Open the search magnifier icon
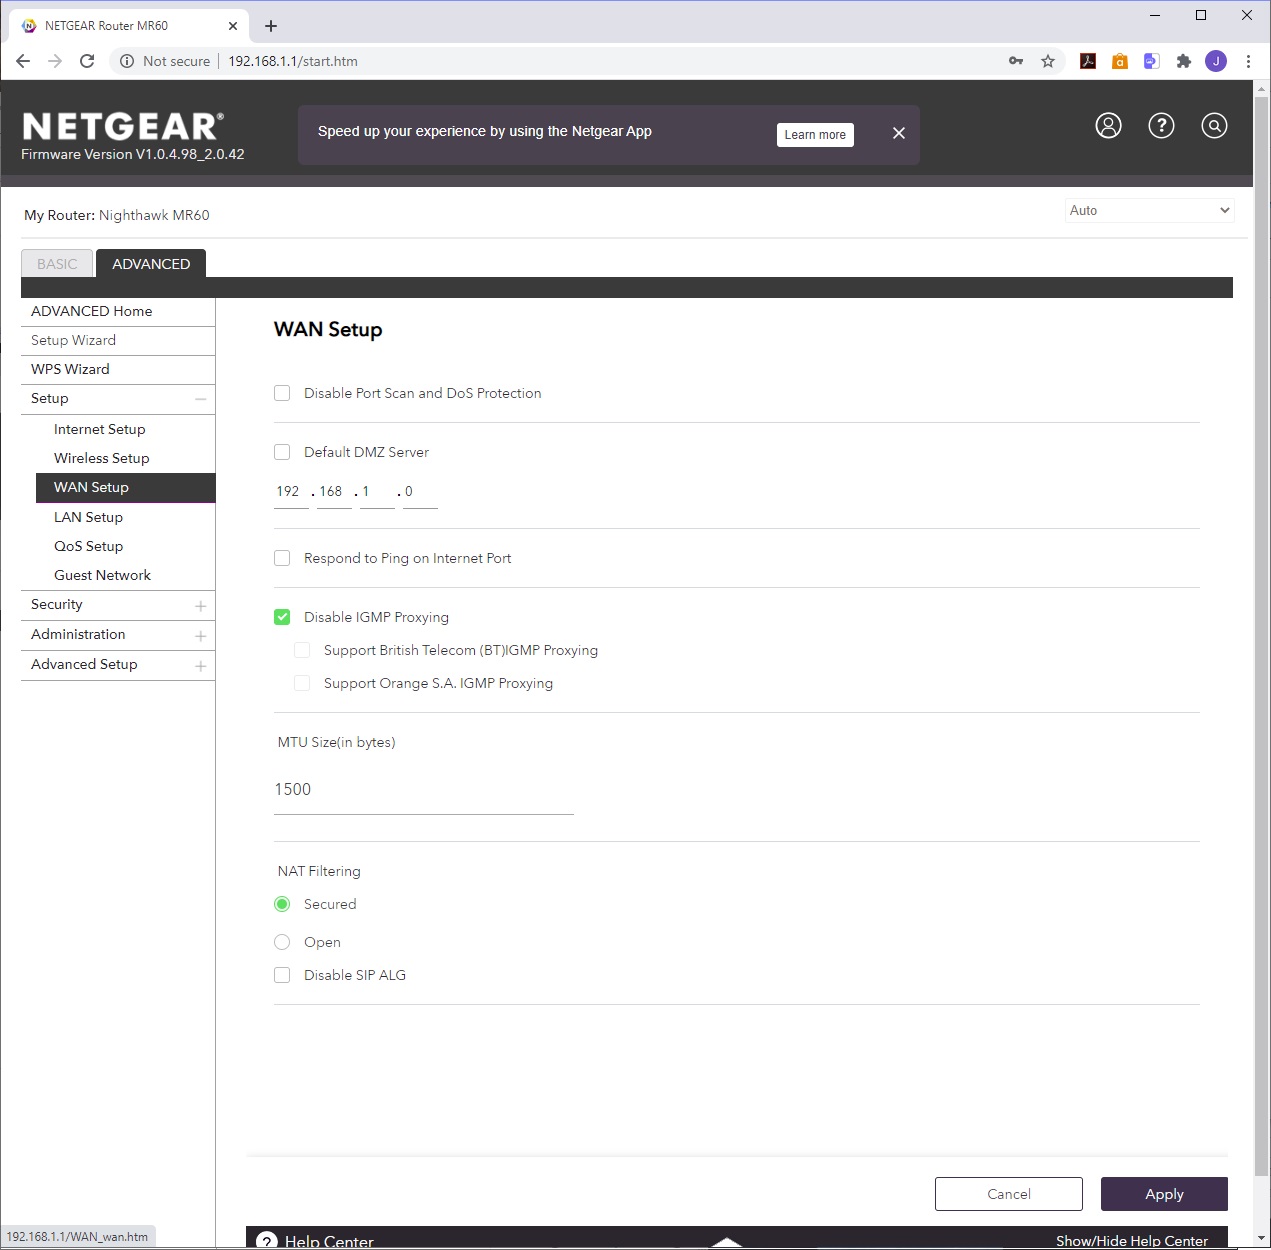The width and height of the screenshot is (1271, 1250). point(1214,126)
